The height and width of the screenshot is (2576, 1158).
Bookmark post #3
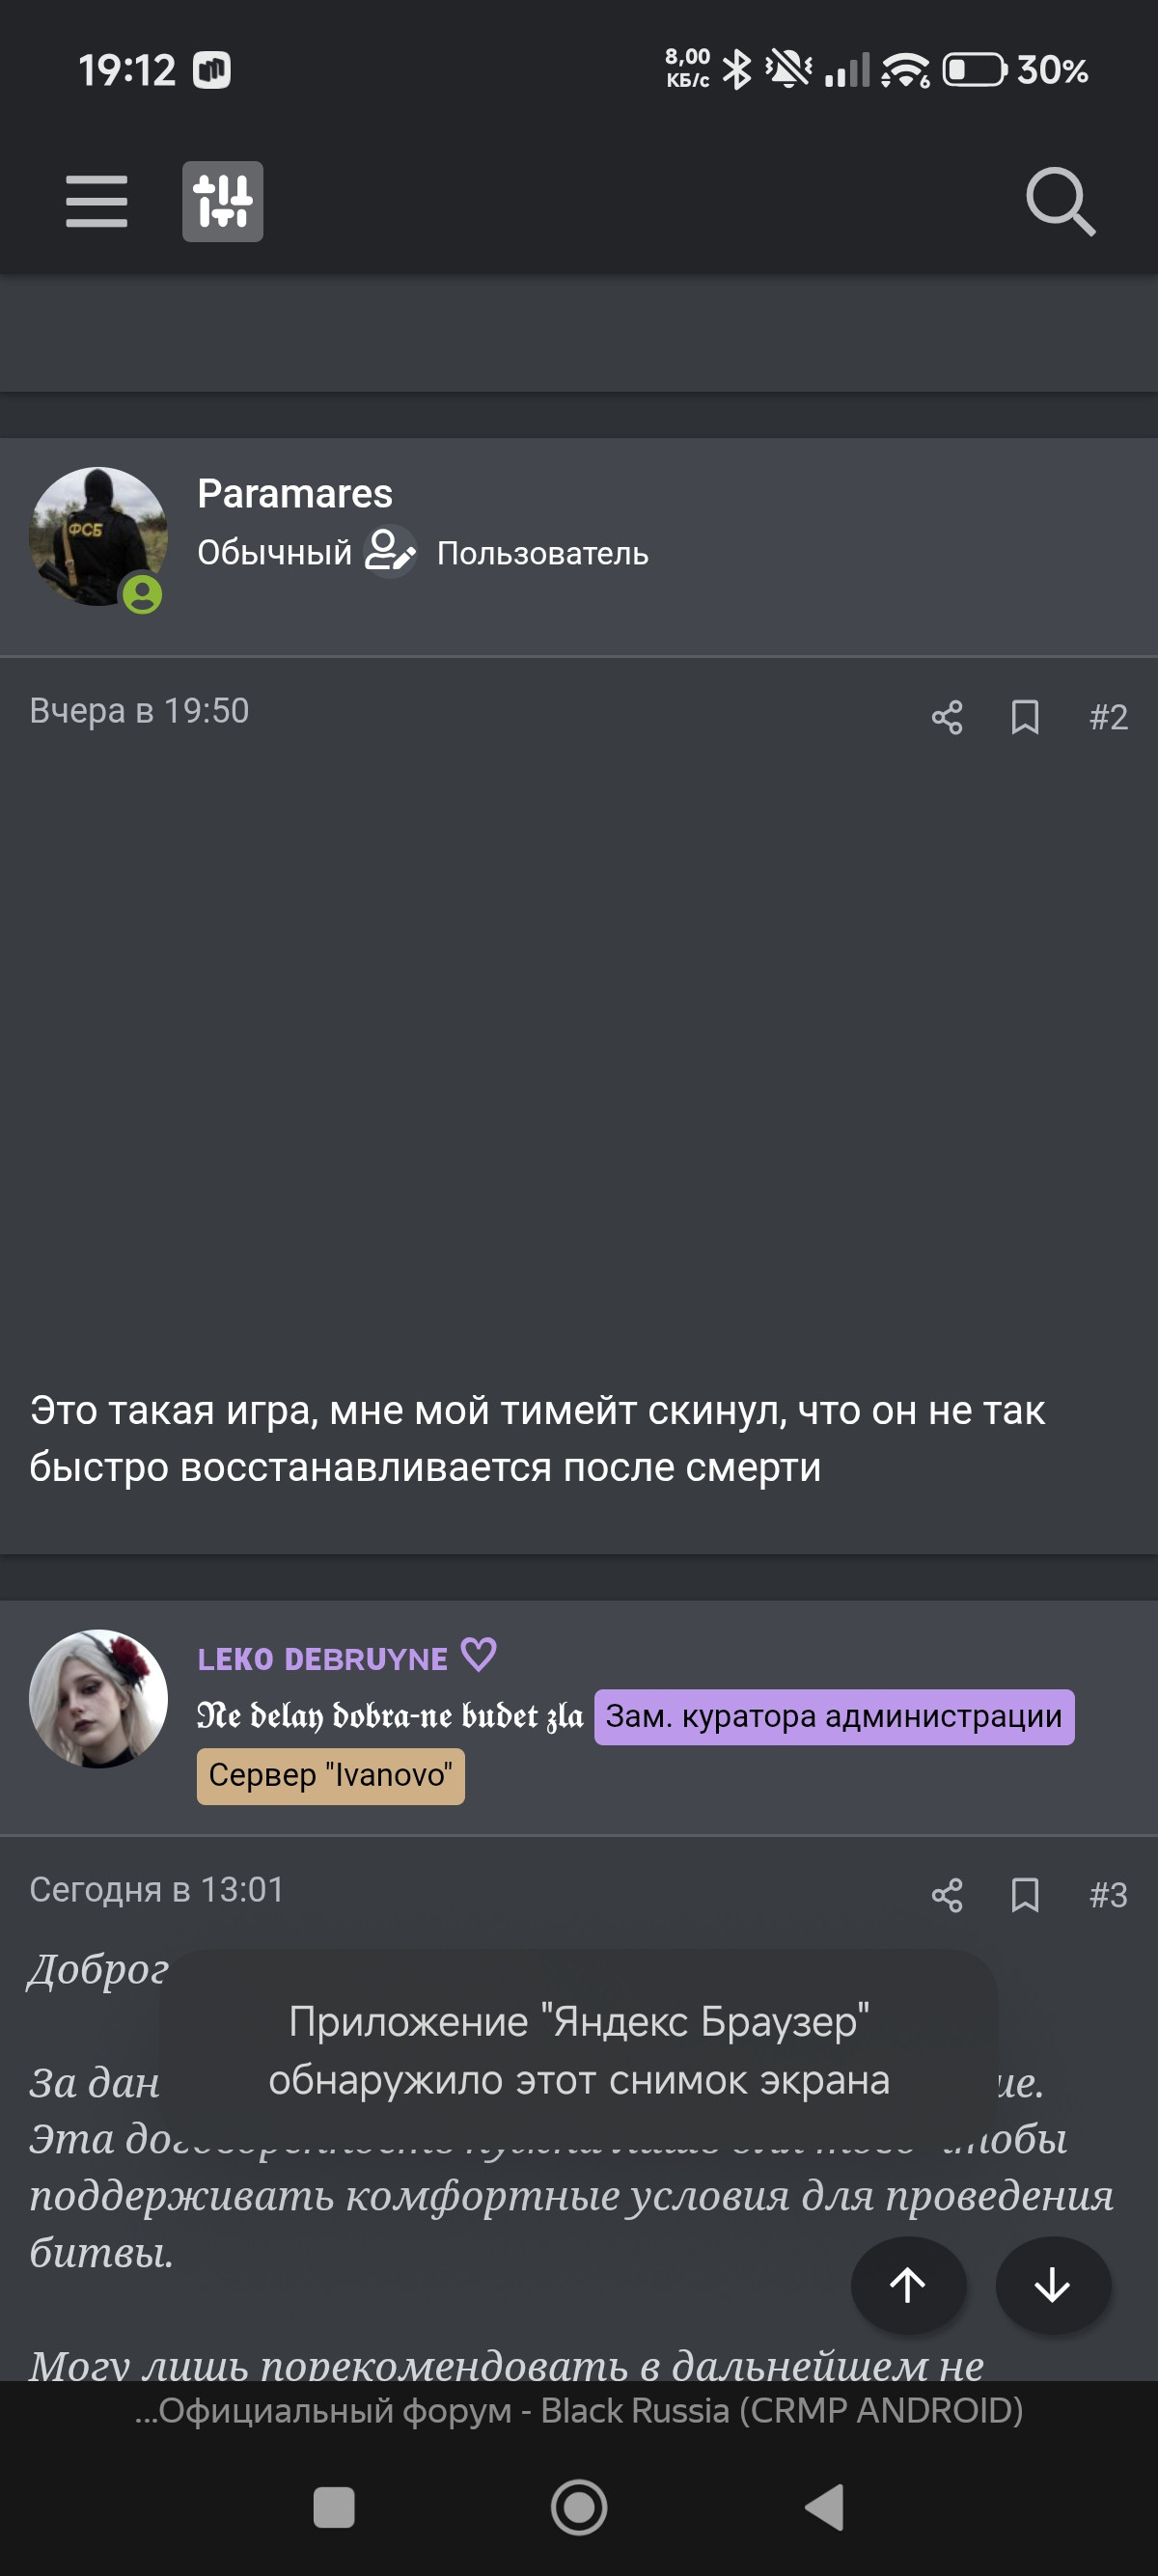point(1025,1895)
